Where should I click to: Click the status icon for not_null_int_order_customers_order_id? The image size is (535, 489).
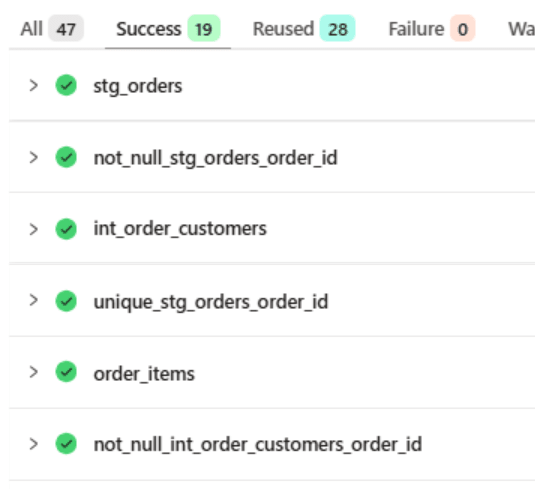(x=66, y=444)
